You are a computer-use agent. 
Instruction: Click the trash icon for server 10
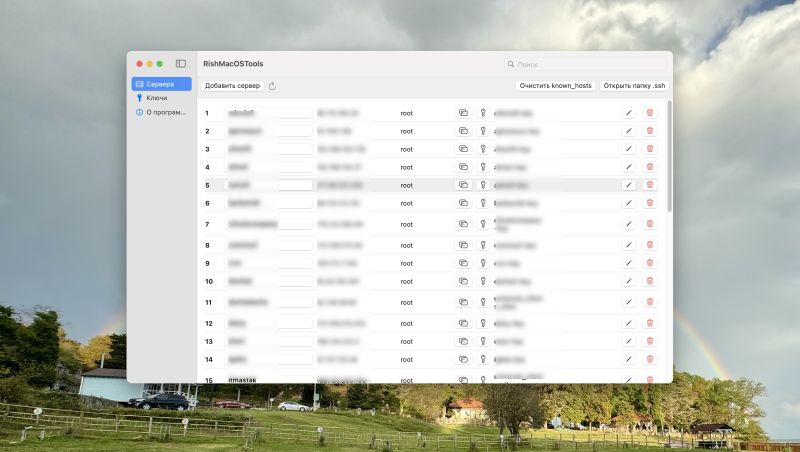650,281
